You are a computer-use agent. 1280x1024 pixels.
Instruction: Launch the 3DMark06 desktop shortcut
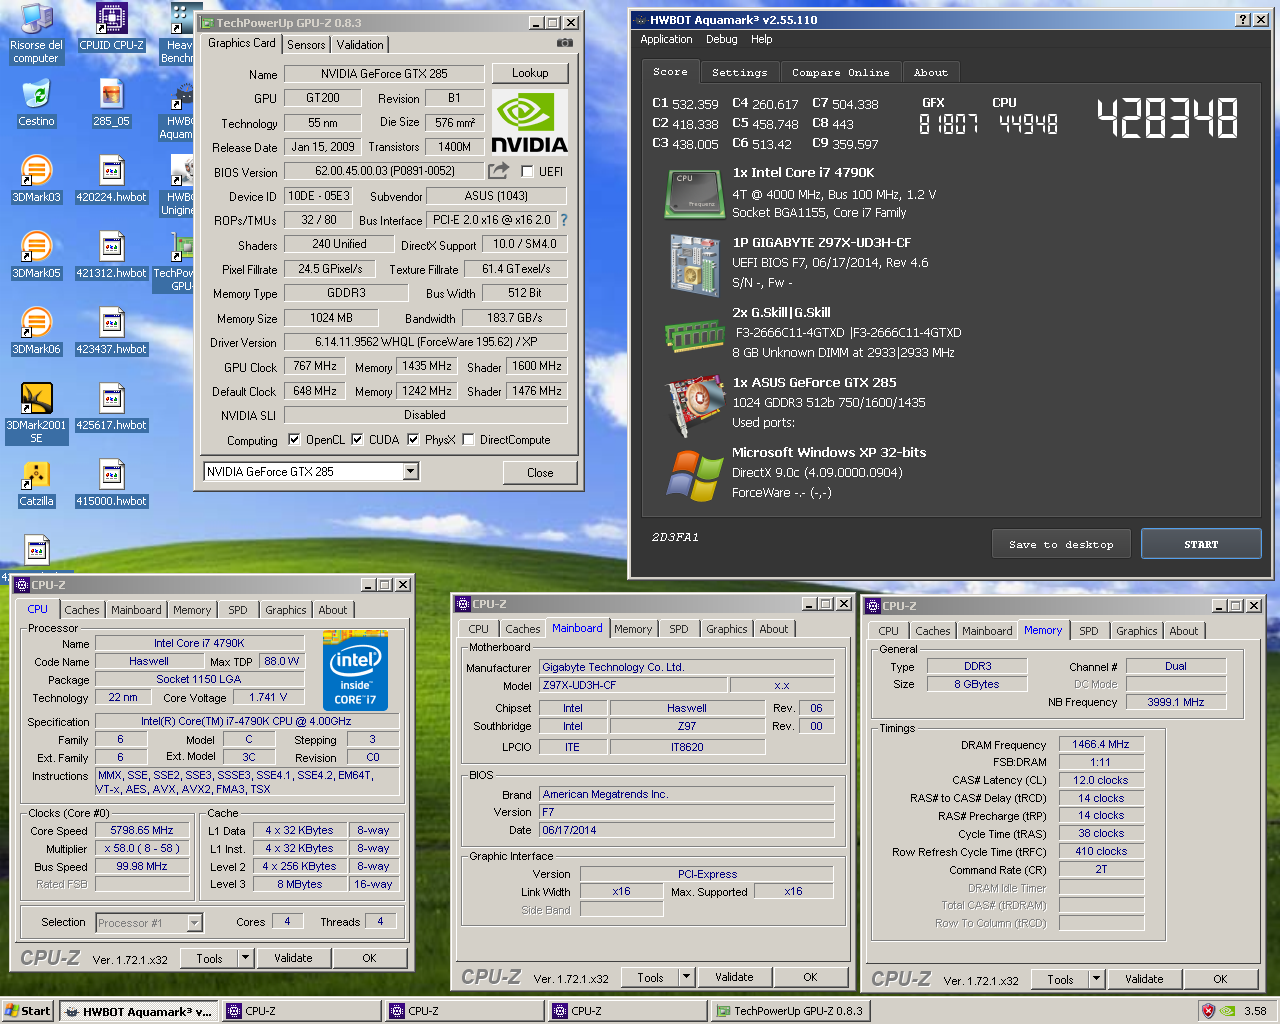point(36,331)
